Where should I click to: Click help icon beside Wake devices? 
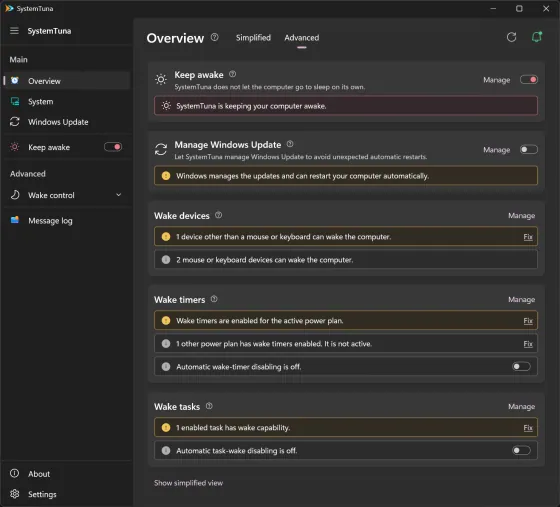pyautogui.click(x=219, y=215)
